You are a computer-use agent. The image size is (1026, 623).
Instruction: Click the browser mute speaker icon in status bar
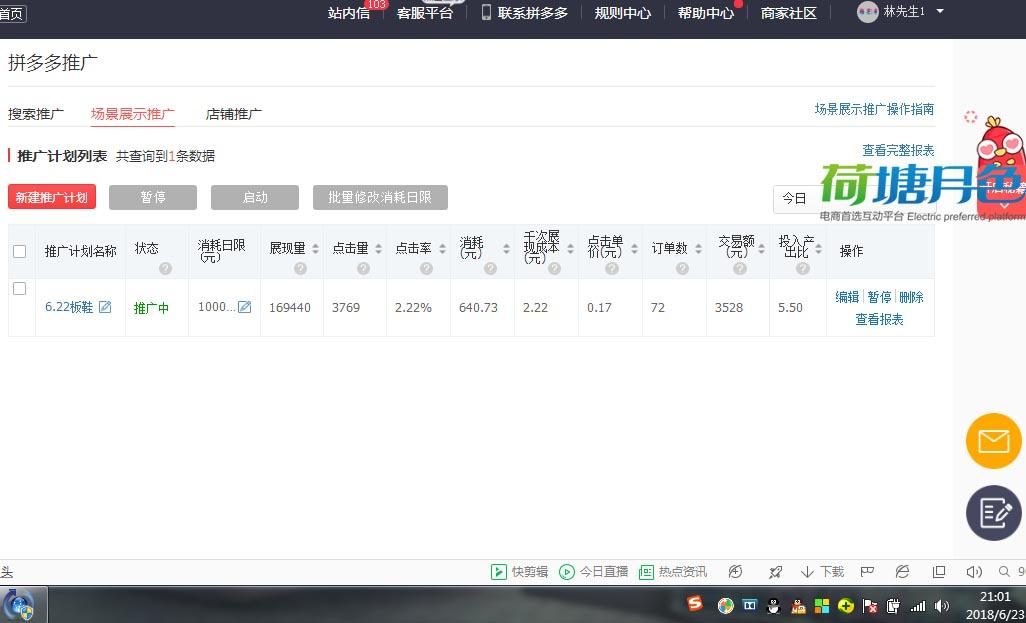tap(974, 572)
